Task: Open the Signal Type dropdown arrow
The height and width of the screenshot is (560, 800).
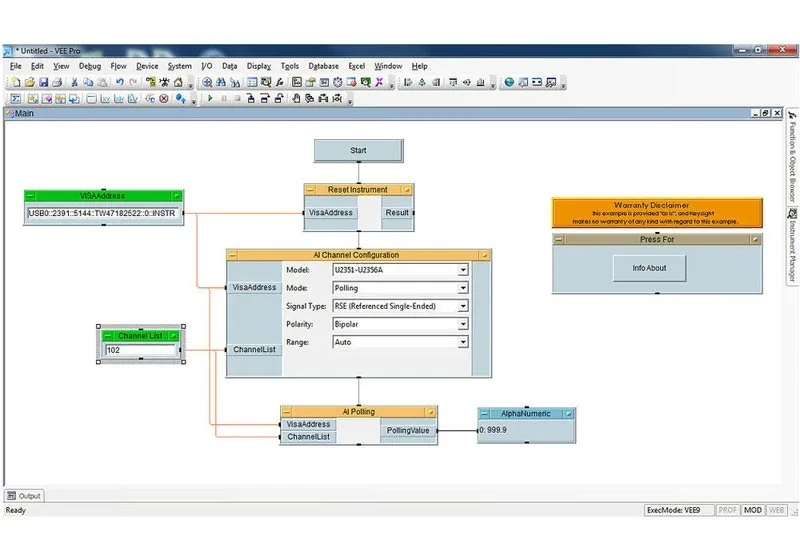Action: tap(462, 306)
